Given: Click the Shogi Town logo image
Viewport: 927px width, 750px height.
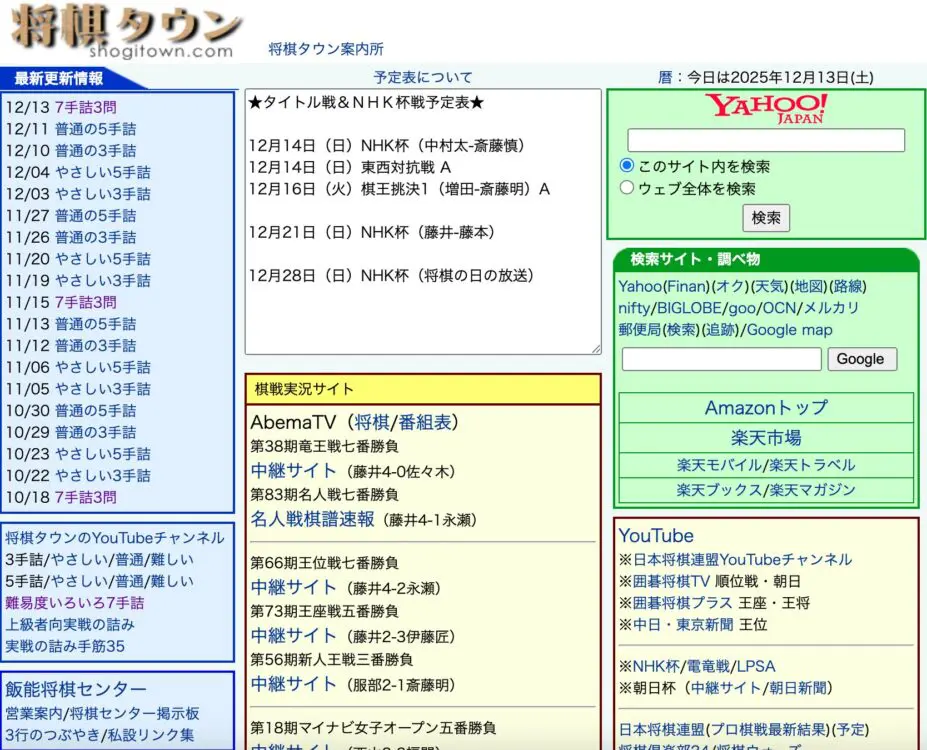Looking at the screenshot, I should [125, 32].
